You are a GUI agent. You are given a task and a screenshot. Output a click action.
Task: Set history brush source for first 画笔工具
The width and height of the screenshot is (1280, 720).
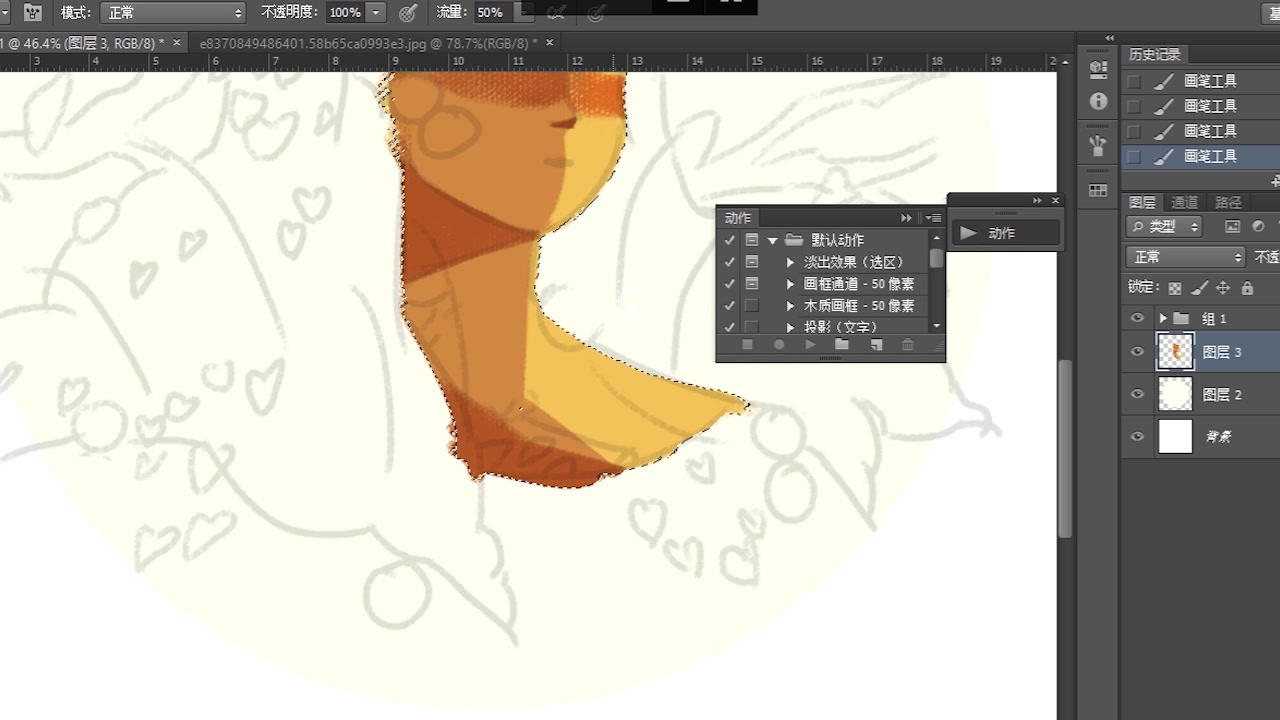click(x=1134, y=81)
